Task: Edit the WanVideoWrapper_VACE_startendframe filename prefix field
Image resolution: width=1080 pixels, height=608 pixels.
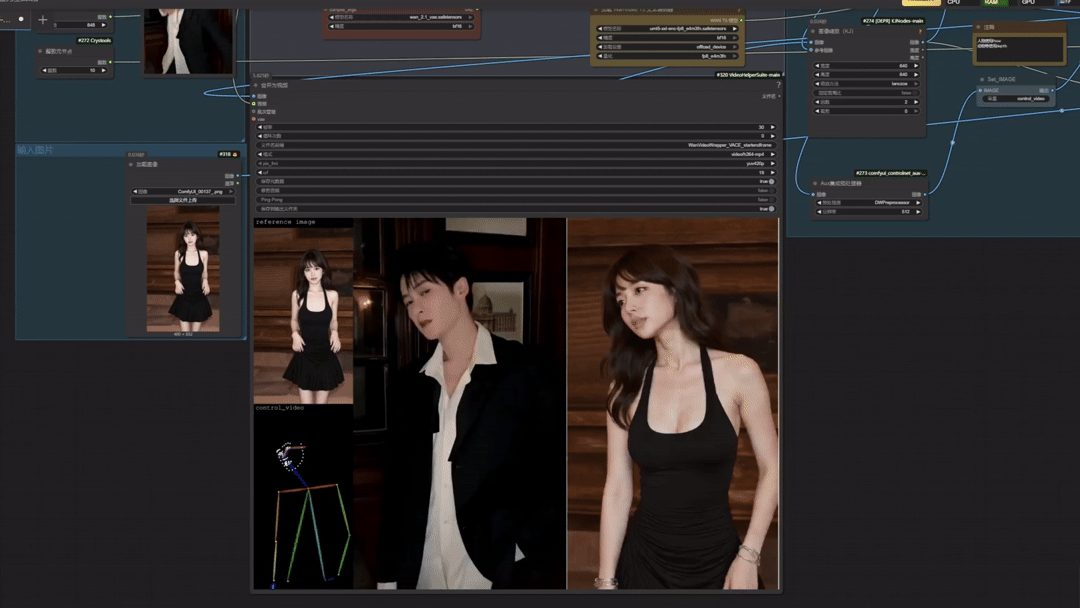Action: [x=517, y=145]
